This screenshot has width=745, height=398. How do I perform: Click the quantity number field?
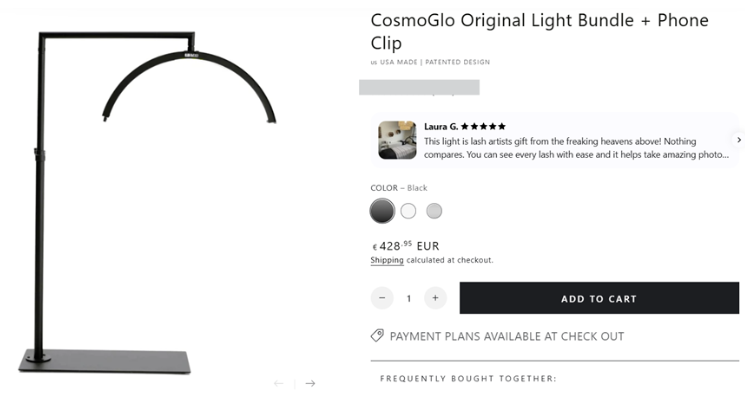[x=409, y=299]
